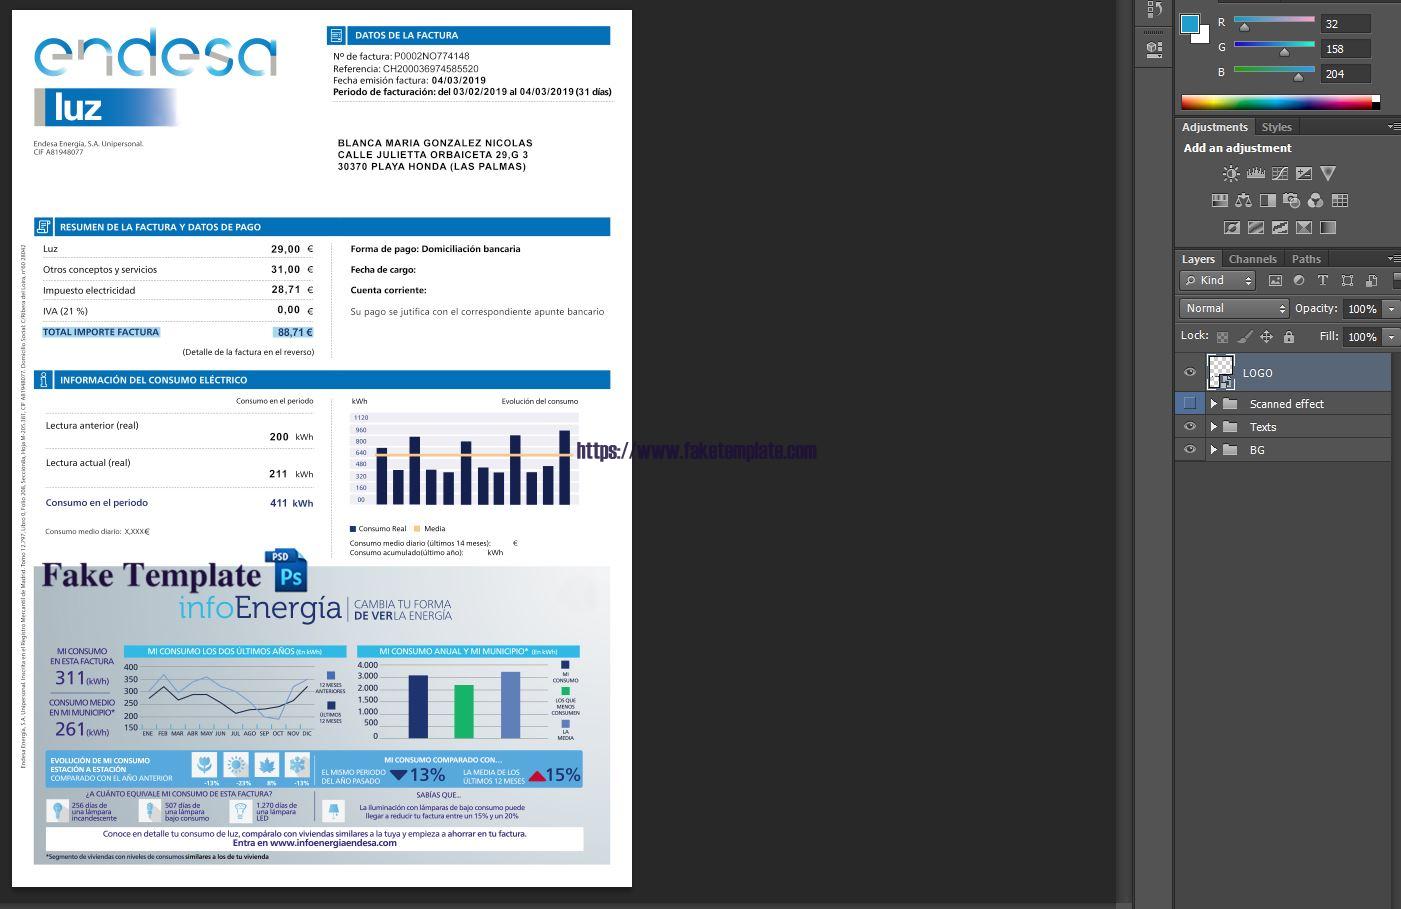Image resolution: width=1401 pixels, height=909 pixels.
Task: Open the blend mode dropdown showing Normal
Action: point(1234,308)
